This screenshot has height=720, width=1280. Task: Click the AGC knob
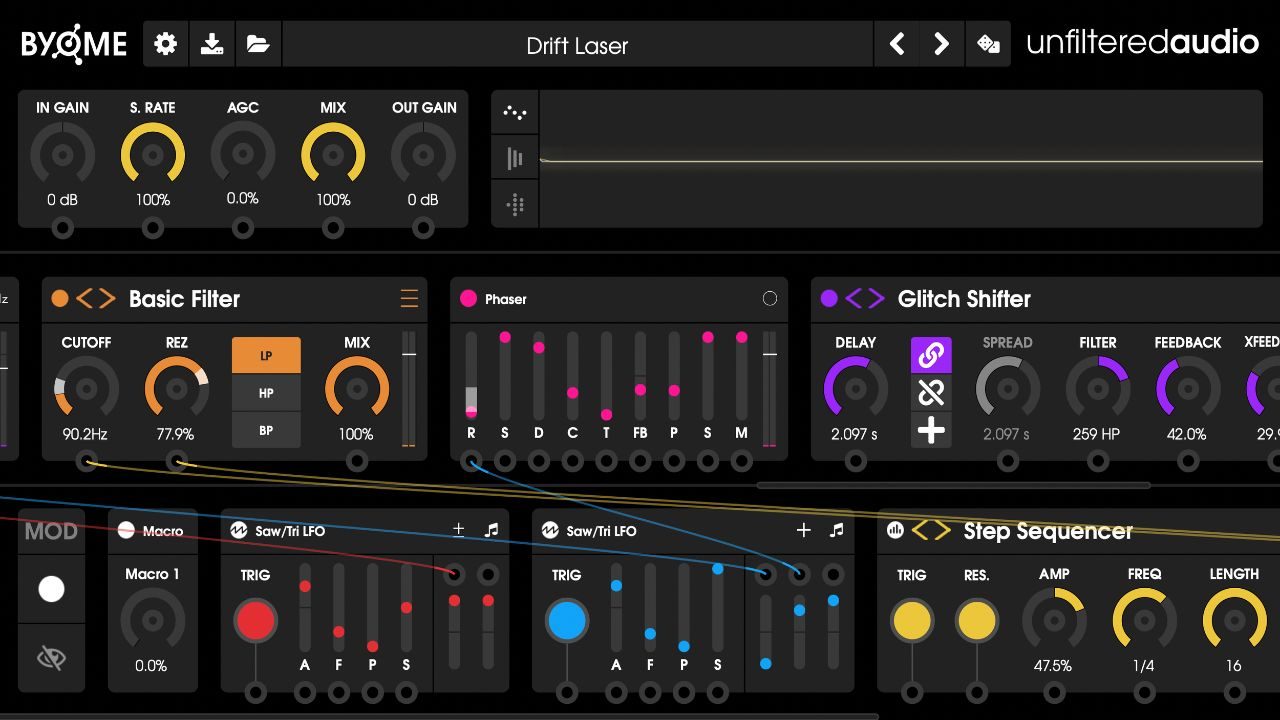[x=243, y=155]
